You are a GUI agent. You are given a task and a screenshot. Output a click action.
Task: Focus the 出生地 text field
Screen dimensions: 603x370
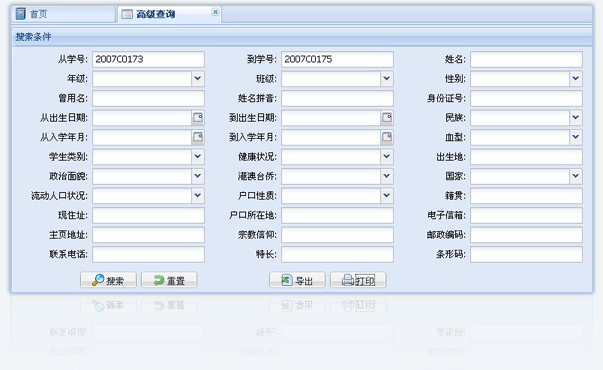click(x=526, y=157)
